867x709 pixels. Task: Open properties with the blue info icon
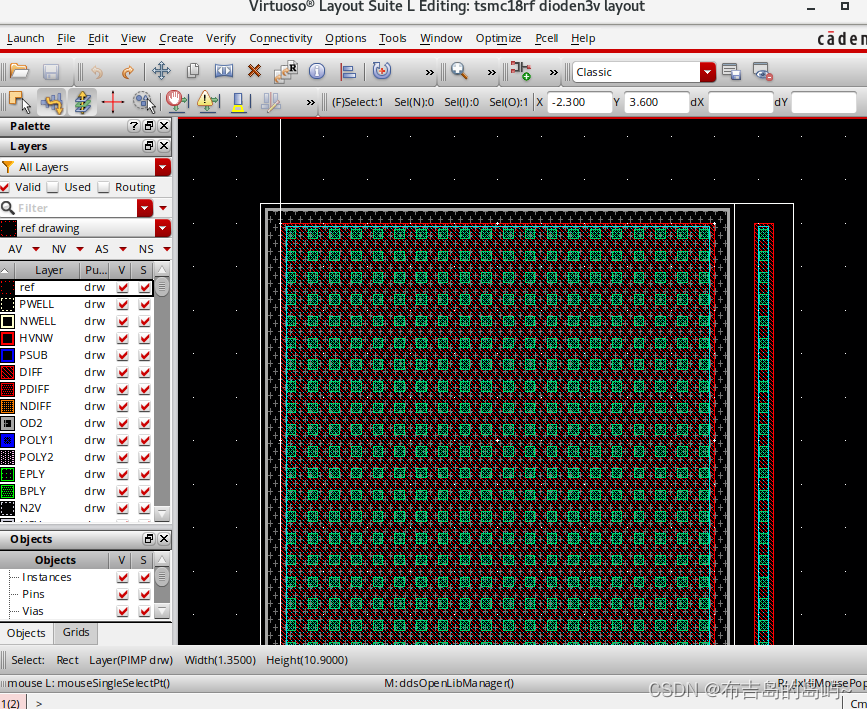point(317,72)
